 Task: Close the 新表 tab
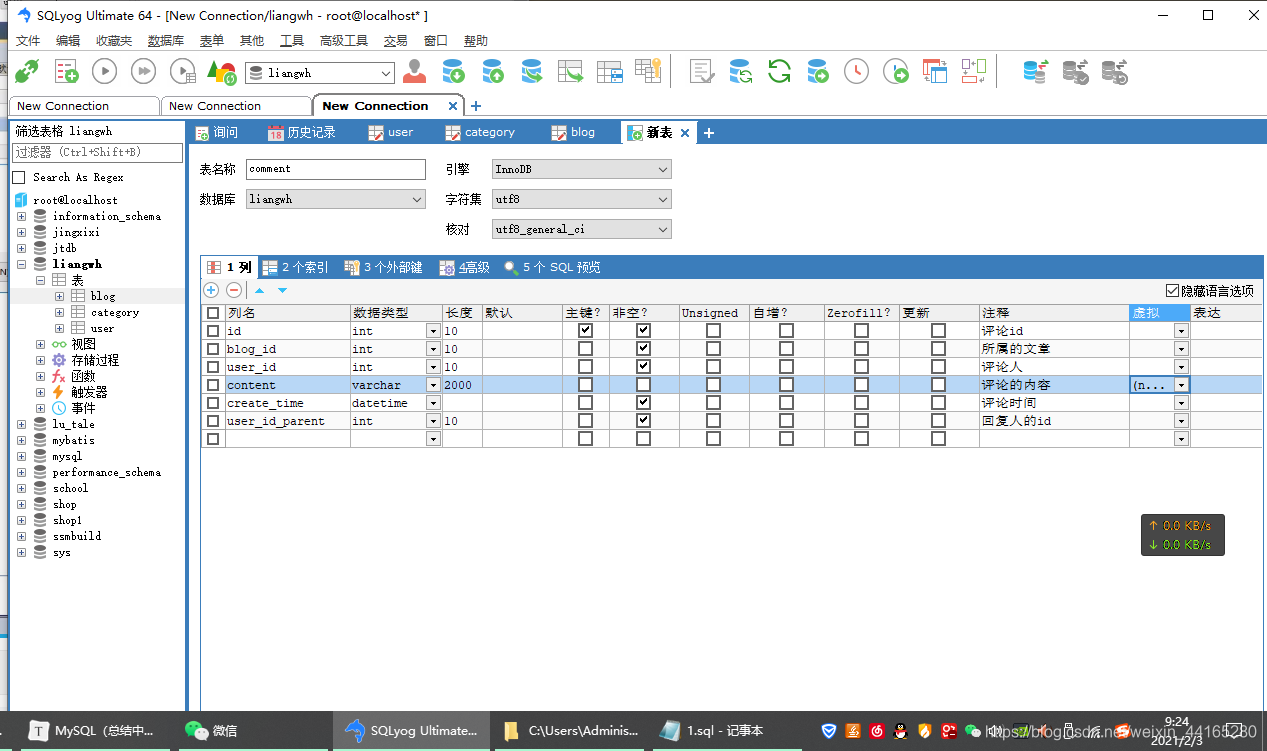685,133
